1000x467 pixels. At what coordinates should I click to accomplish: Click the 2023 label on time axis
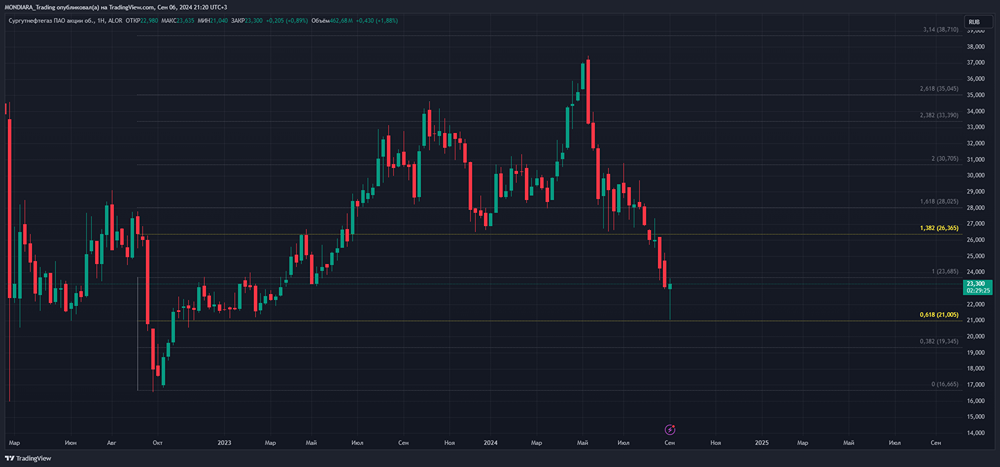[224, 442]
